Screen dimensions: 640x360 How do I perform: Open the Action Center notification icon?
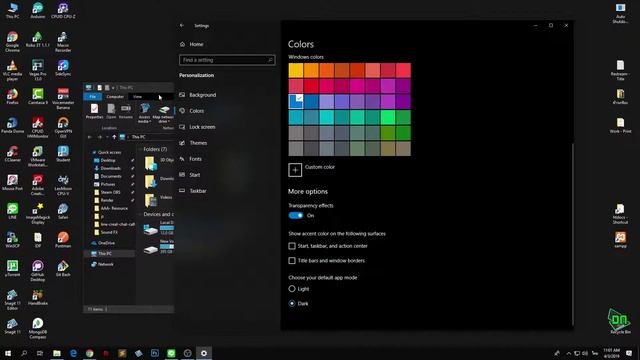629,353
